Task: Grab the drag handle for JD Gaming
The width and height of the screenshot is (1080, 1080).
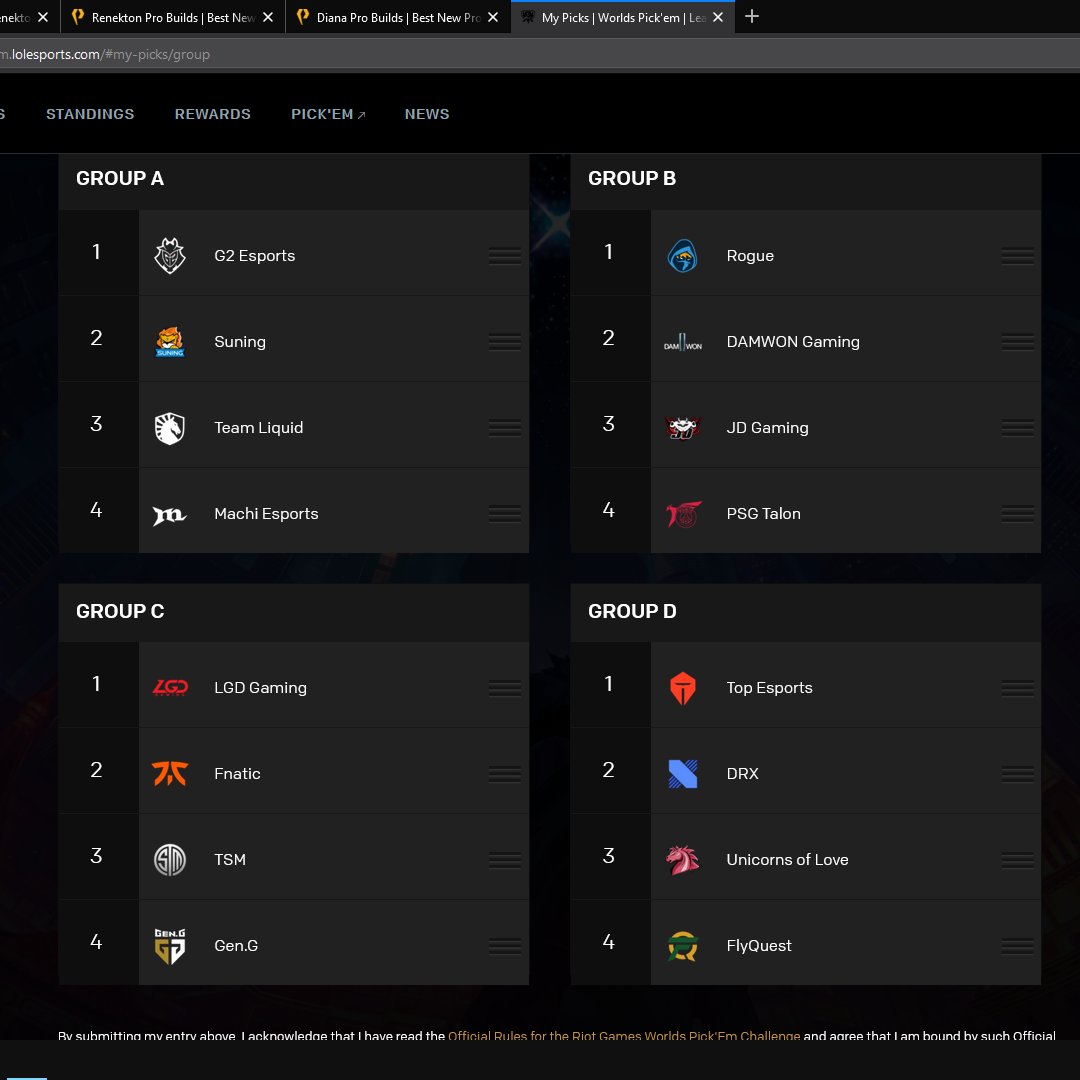Action: [1017, 428]
